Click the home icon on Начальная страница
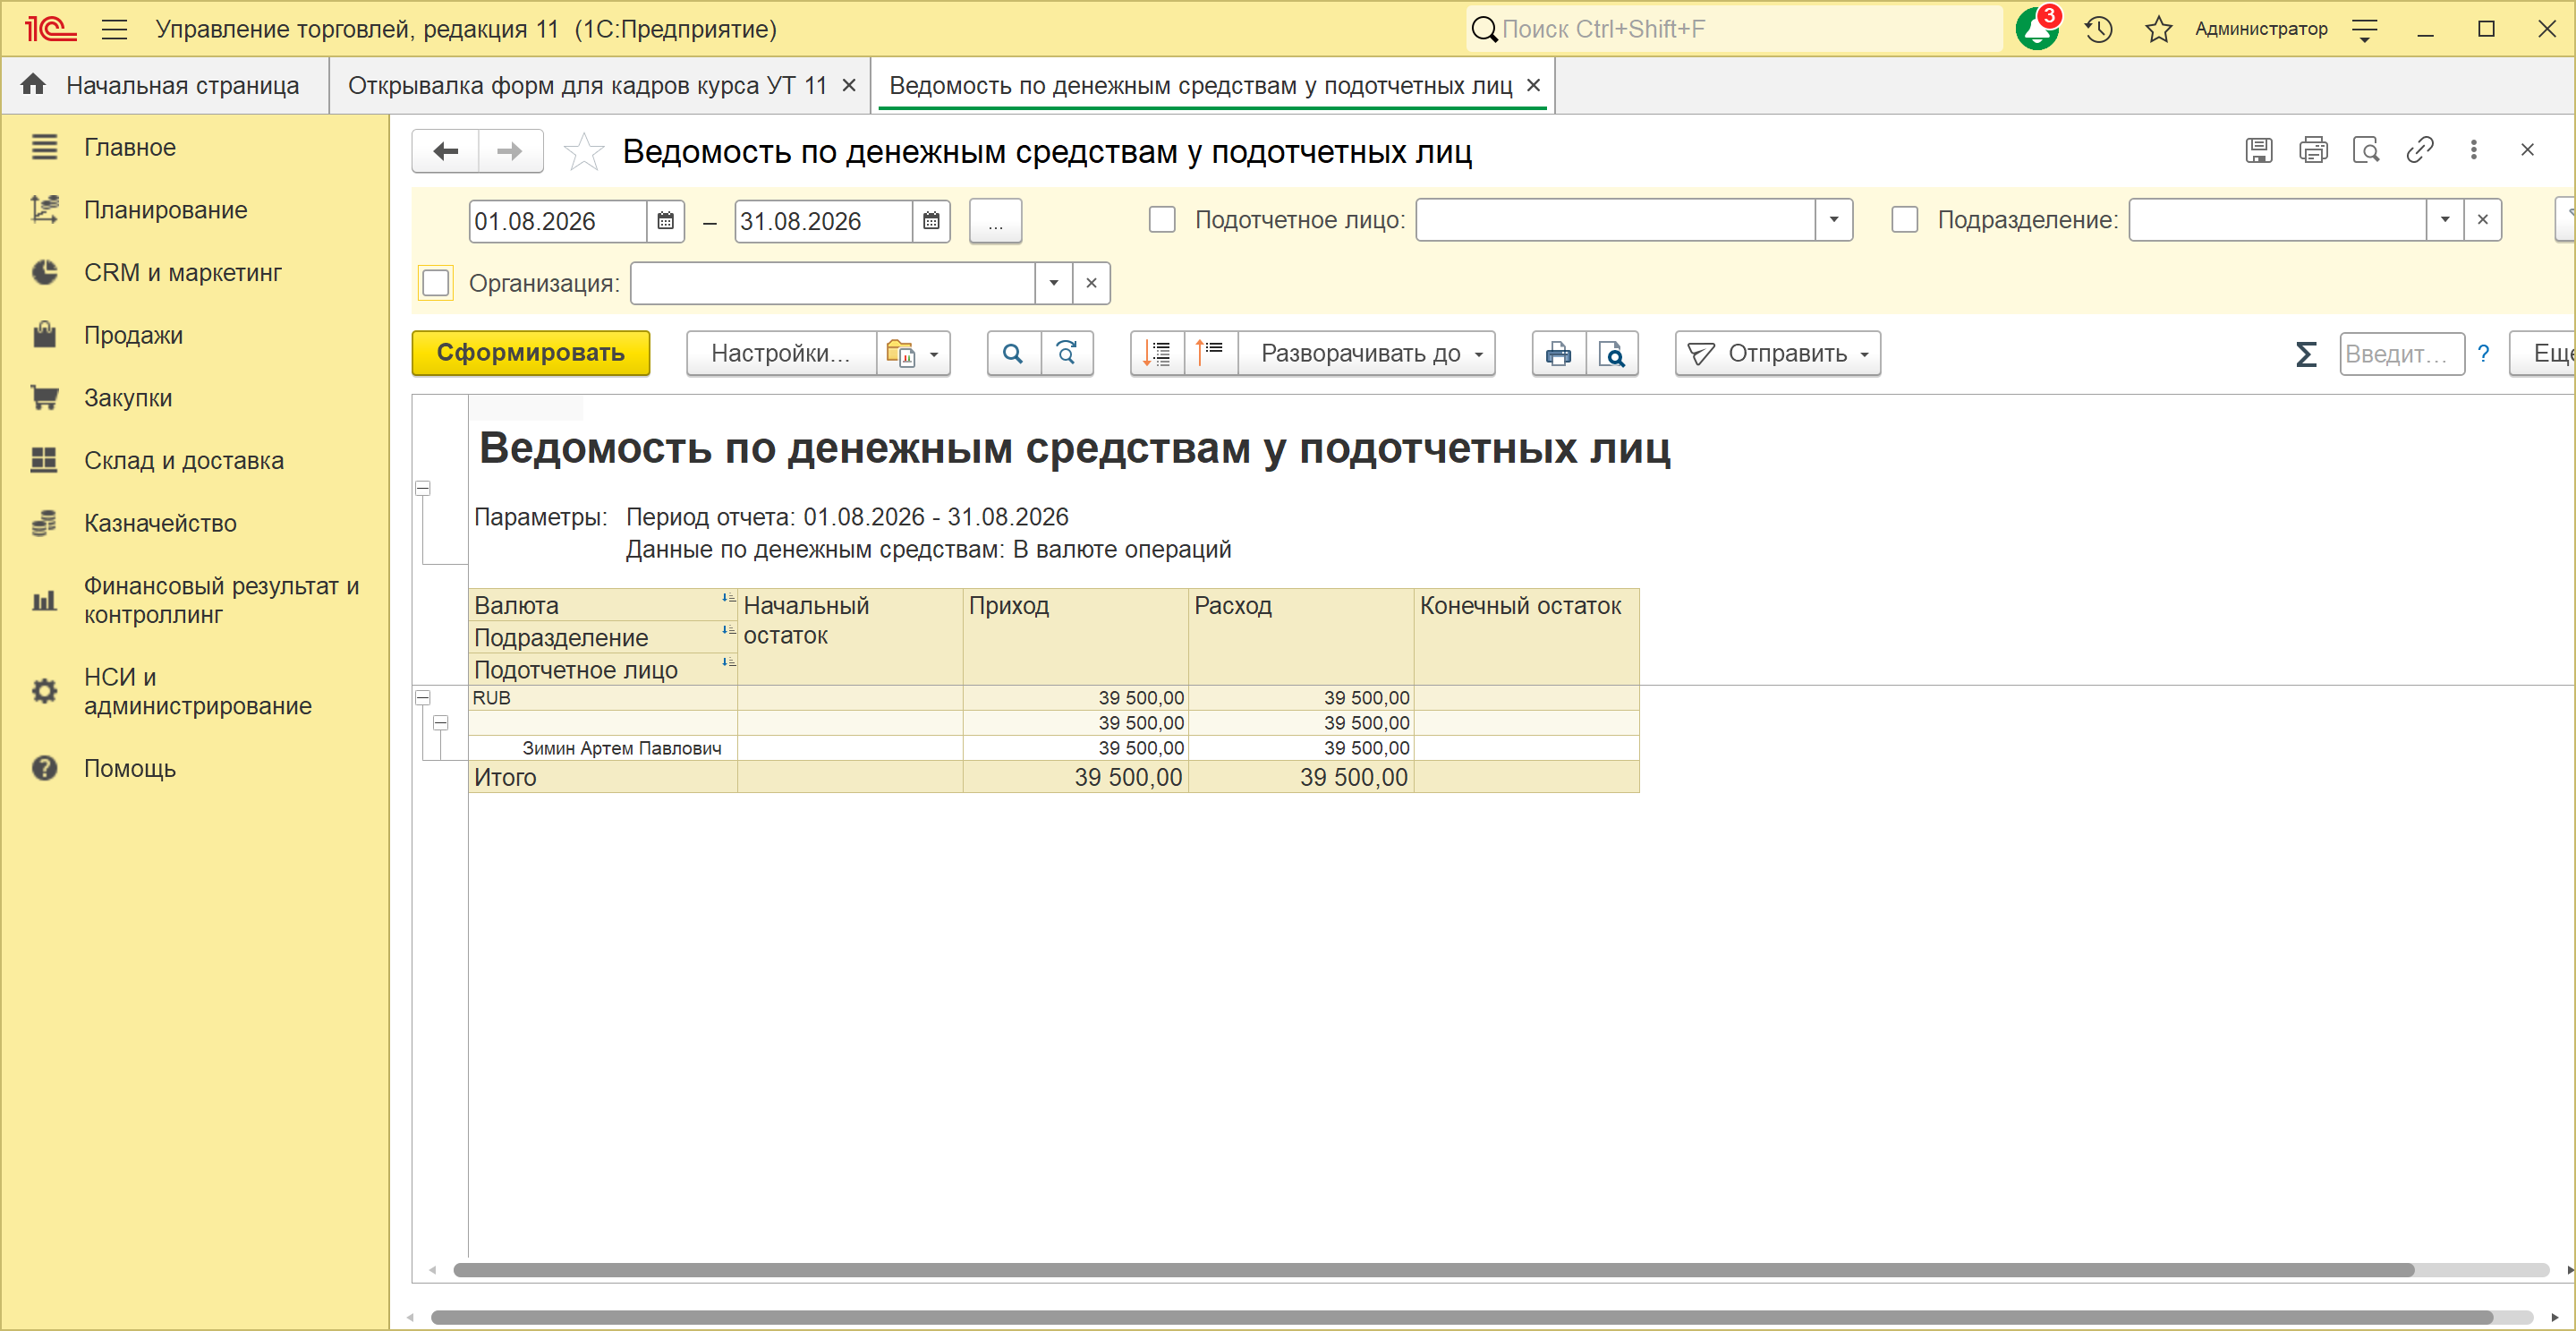This screenshot has height=1331, width=2576. tap(34, 85)
